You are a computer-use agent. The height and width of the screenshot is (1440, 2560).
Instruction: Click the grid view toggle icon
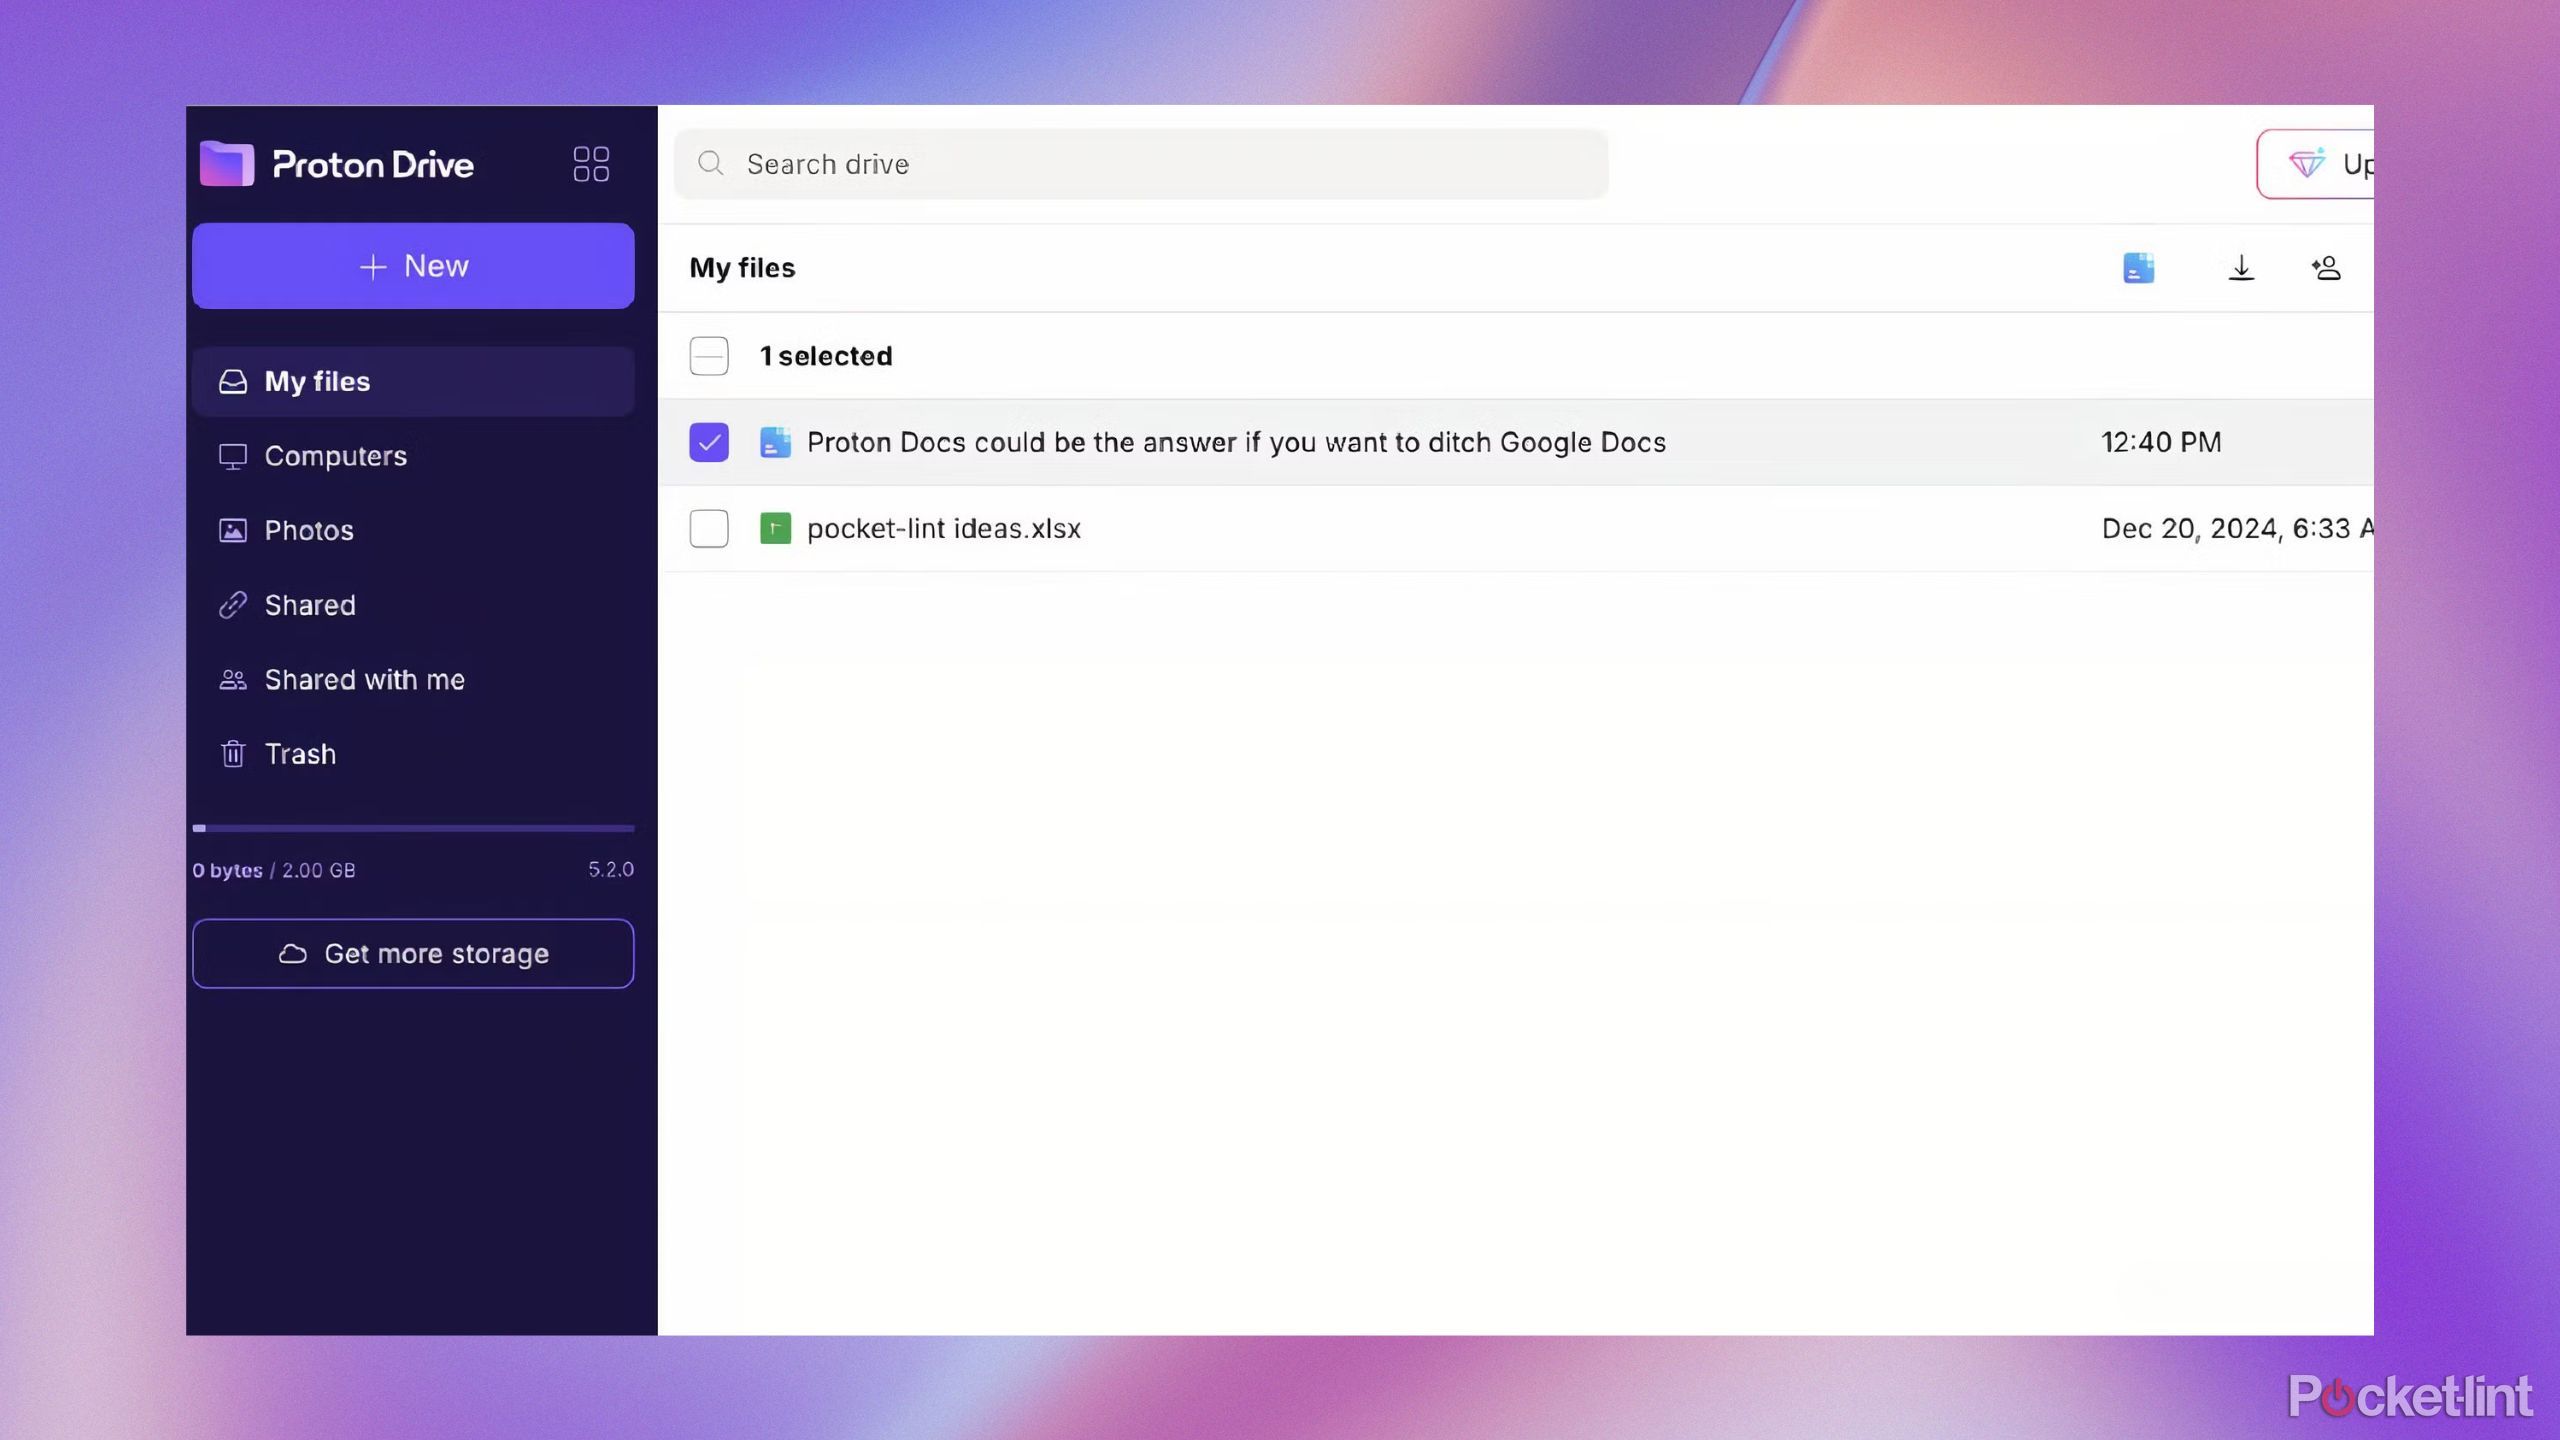tap(591, 162)
